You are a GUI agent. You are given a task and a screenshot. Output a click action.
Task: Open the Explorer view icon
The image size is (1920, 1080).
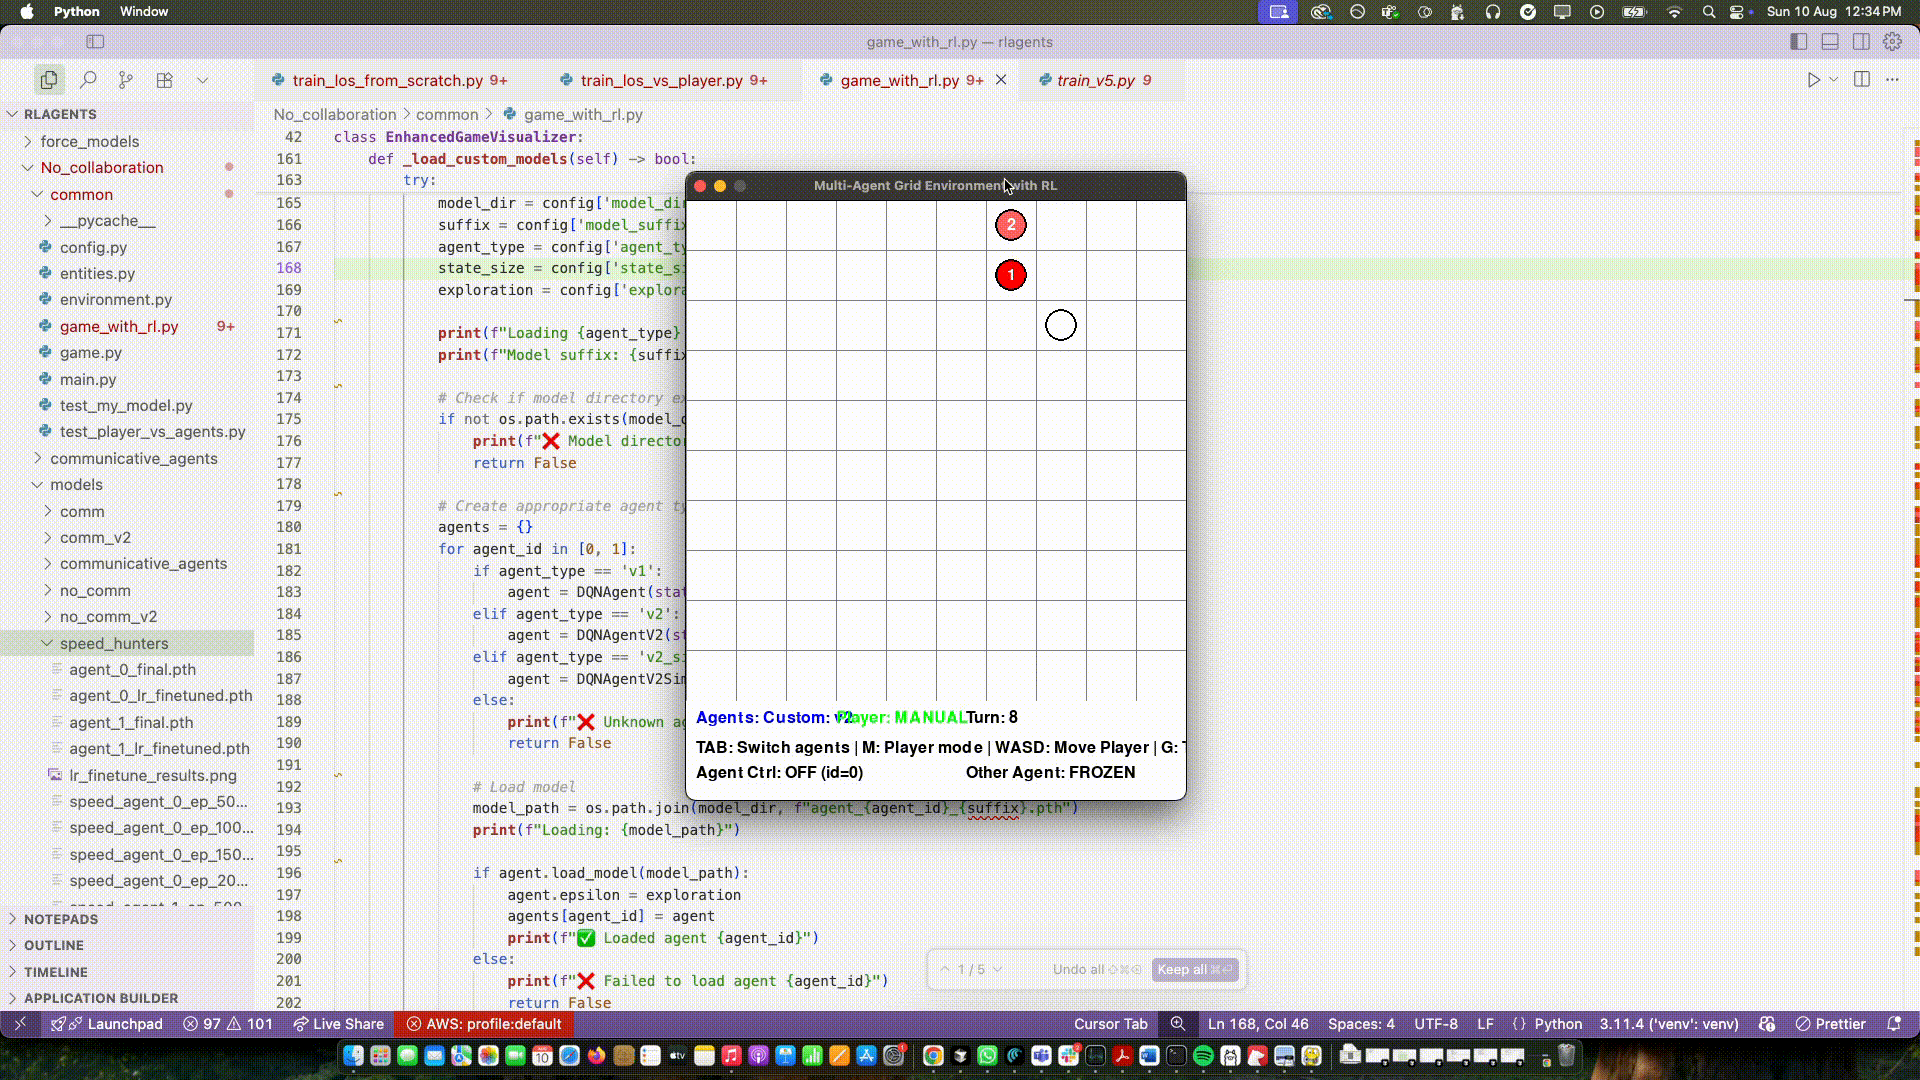coord(48,80)
